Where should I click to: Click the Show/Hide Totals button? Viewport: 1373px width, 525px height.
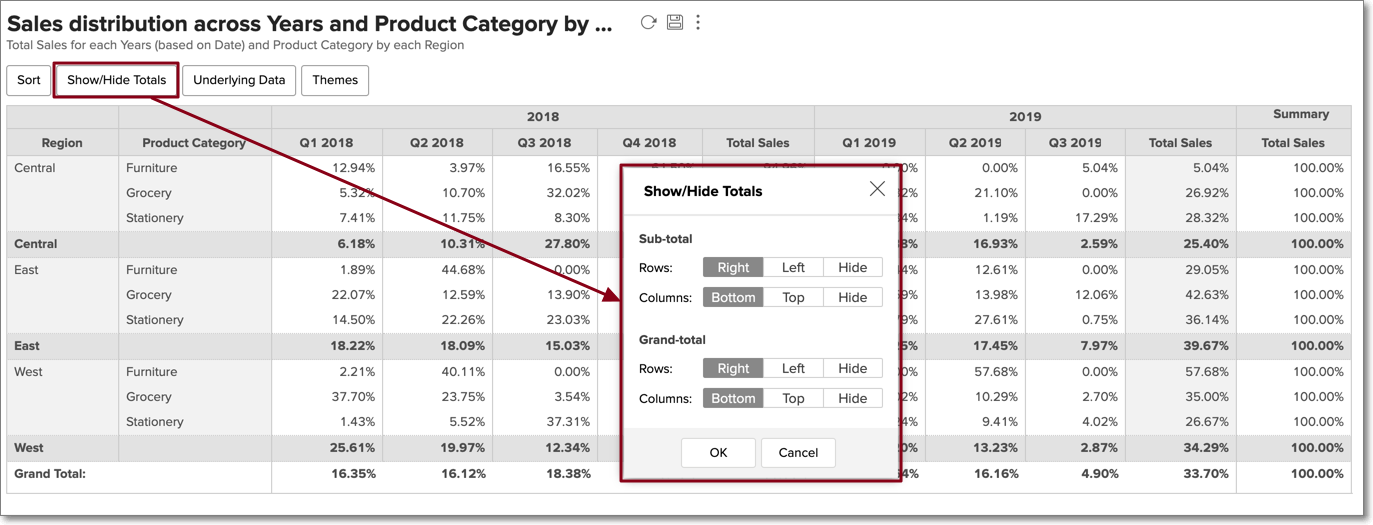pos(117,80)
